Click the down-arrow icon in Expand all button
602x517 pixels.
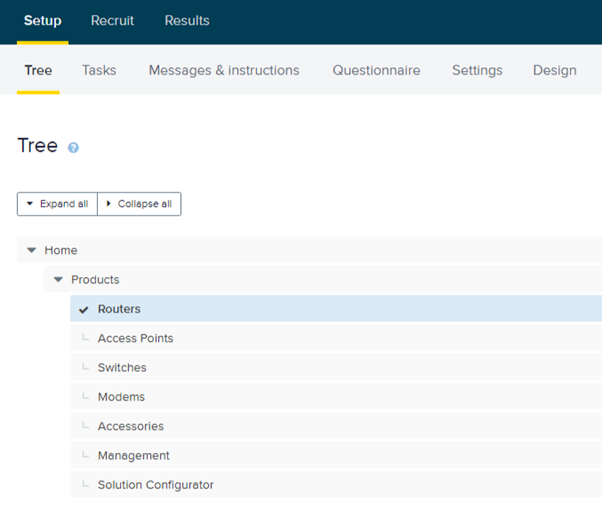coord(30,203)
